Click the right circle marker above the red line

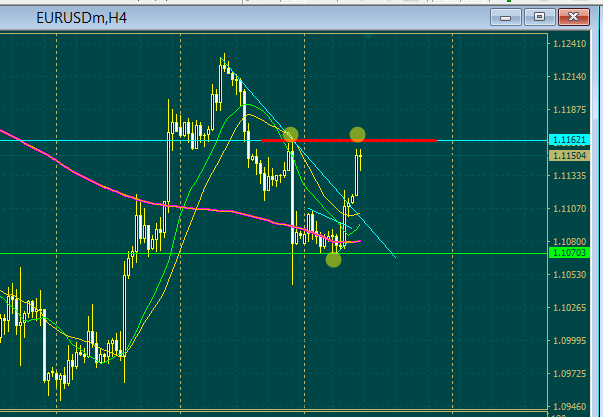click(x=358, y=135)
